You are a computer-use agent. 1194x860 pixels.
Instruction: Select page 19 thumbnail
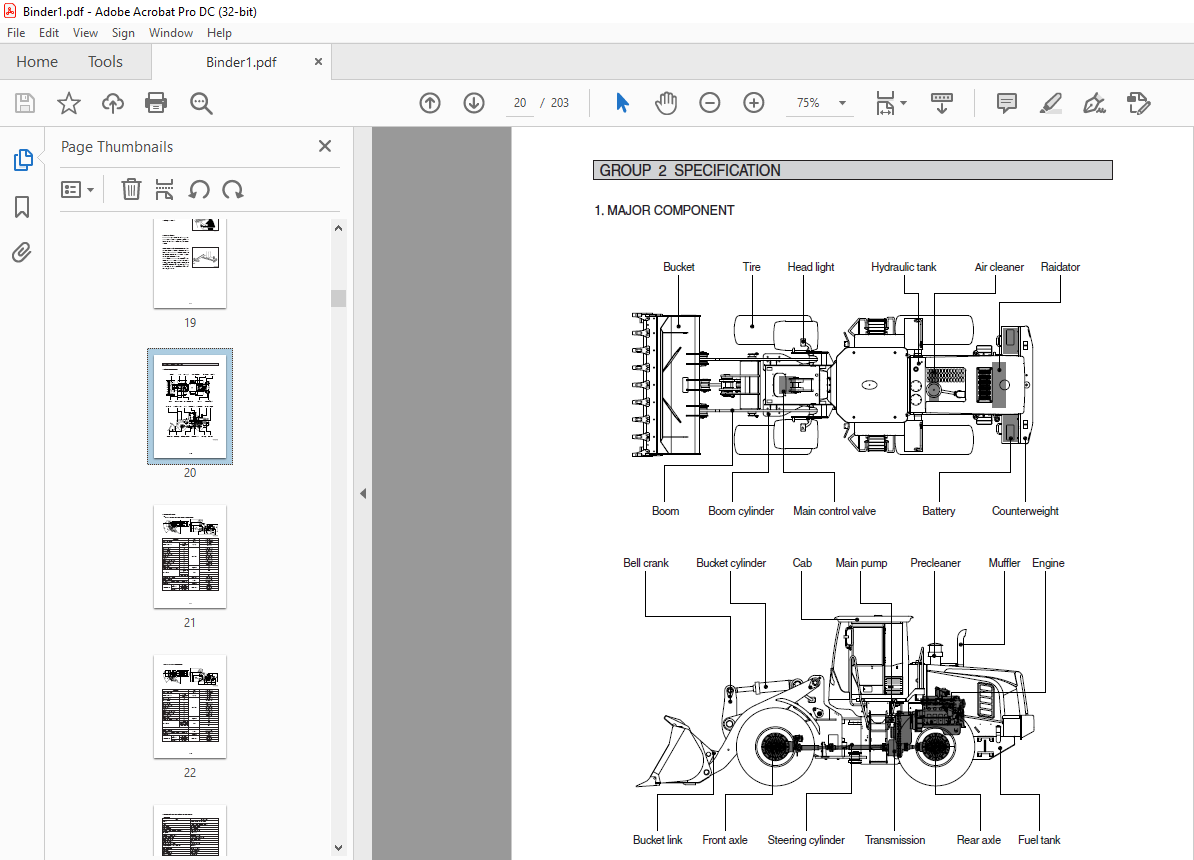pos(190,263)
